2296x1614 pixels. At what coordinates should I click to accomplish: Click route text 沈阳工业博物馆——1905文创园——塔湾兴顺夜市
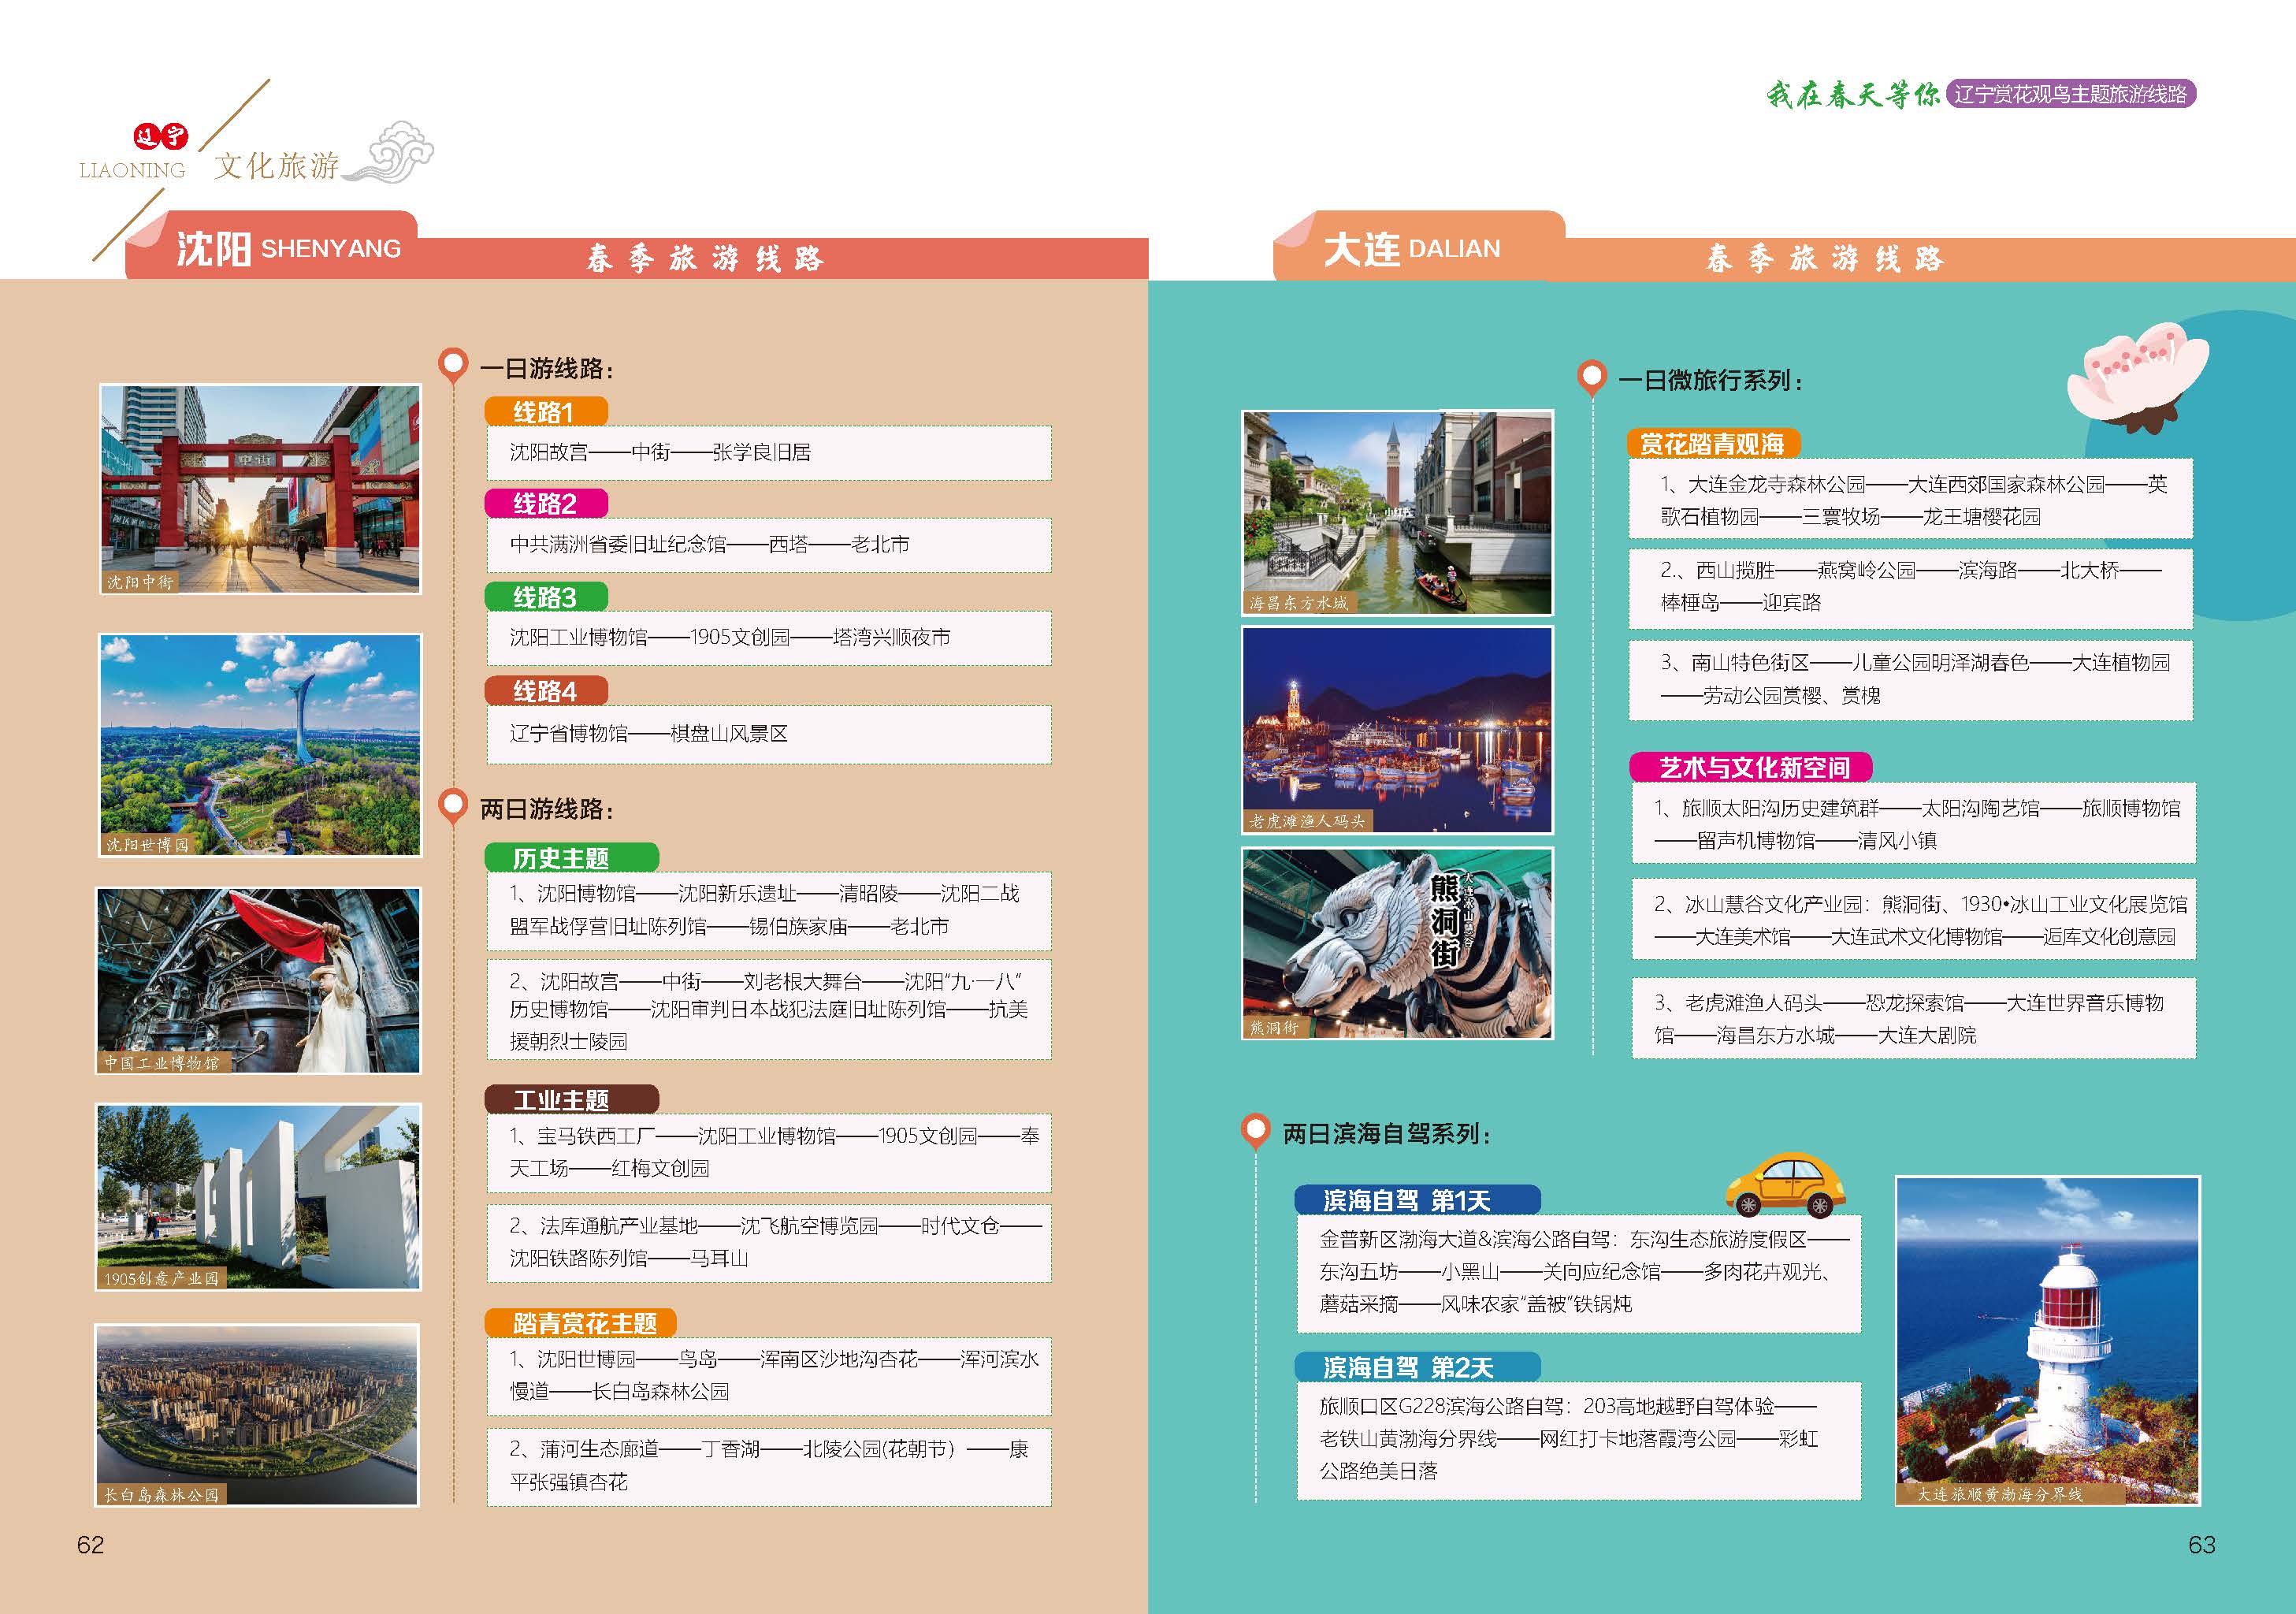pyautogui.click(x=730, y=637)
